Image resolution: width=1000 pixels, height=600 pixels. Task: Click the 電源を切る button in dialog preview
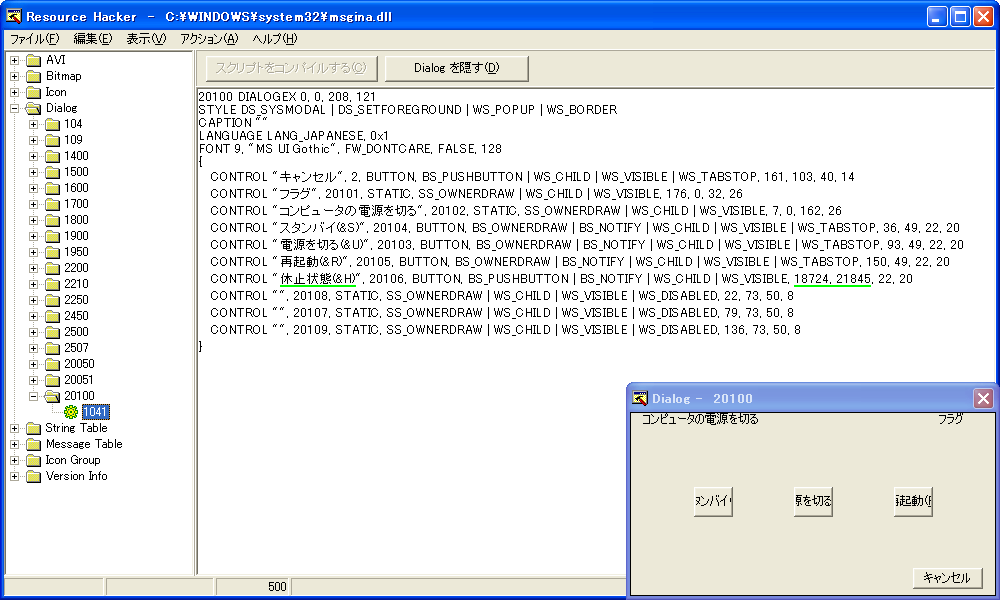813,501
